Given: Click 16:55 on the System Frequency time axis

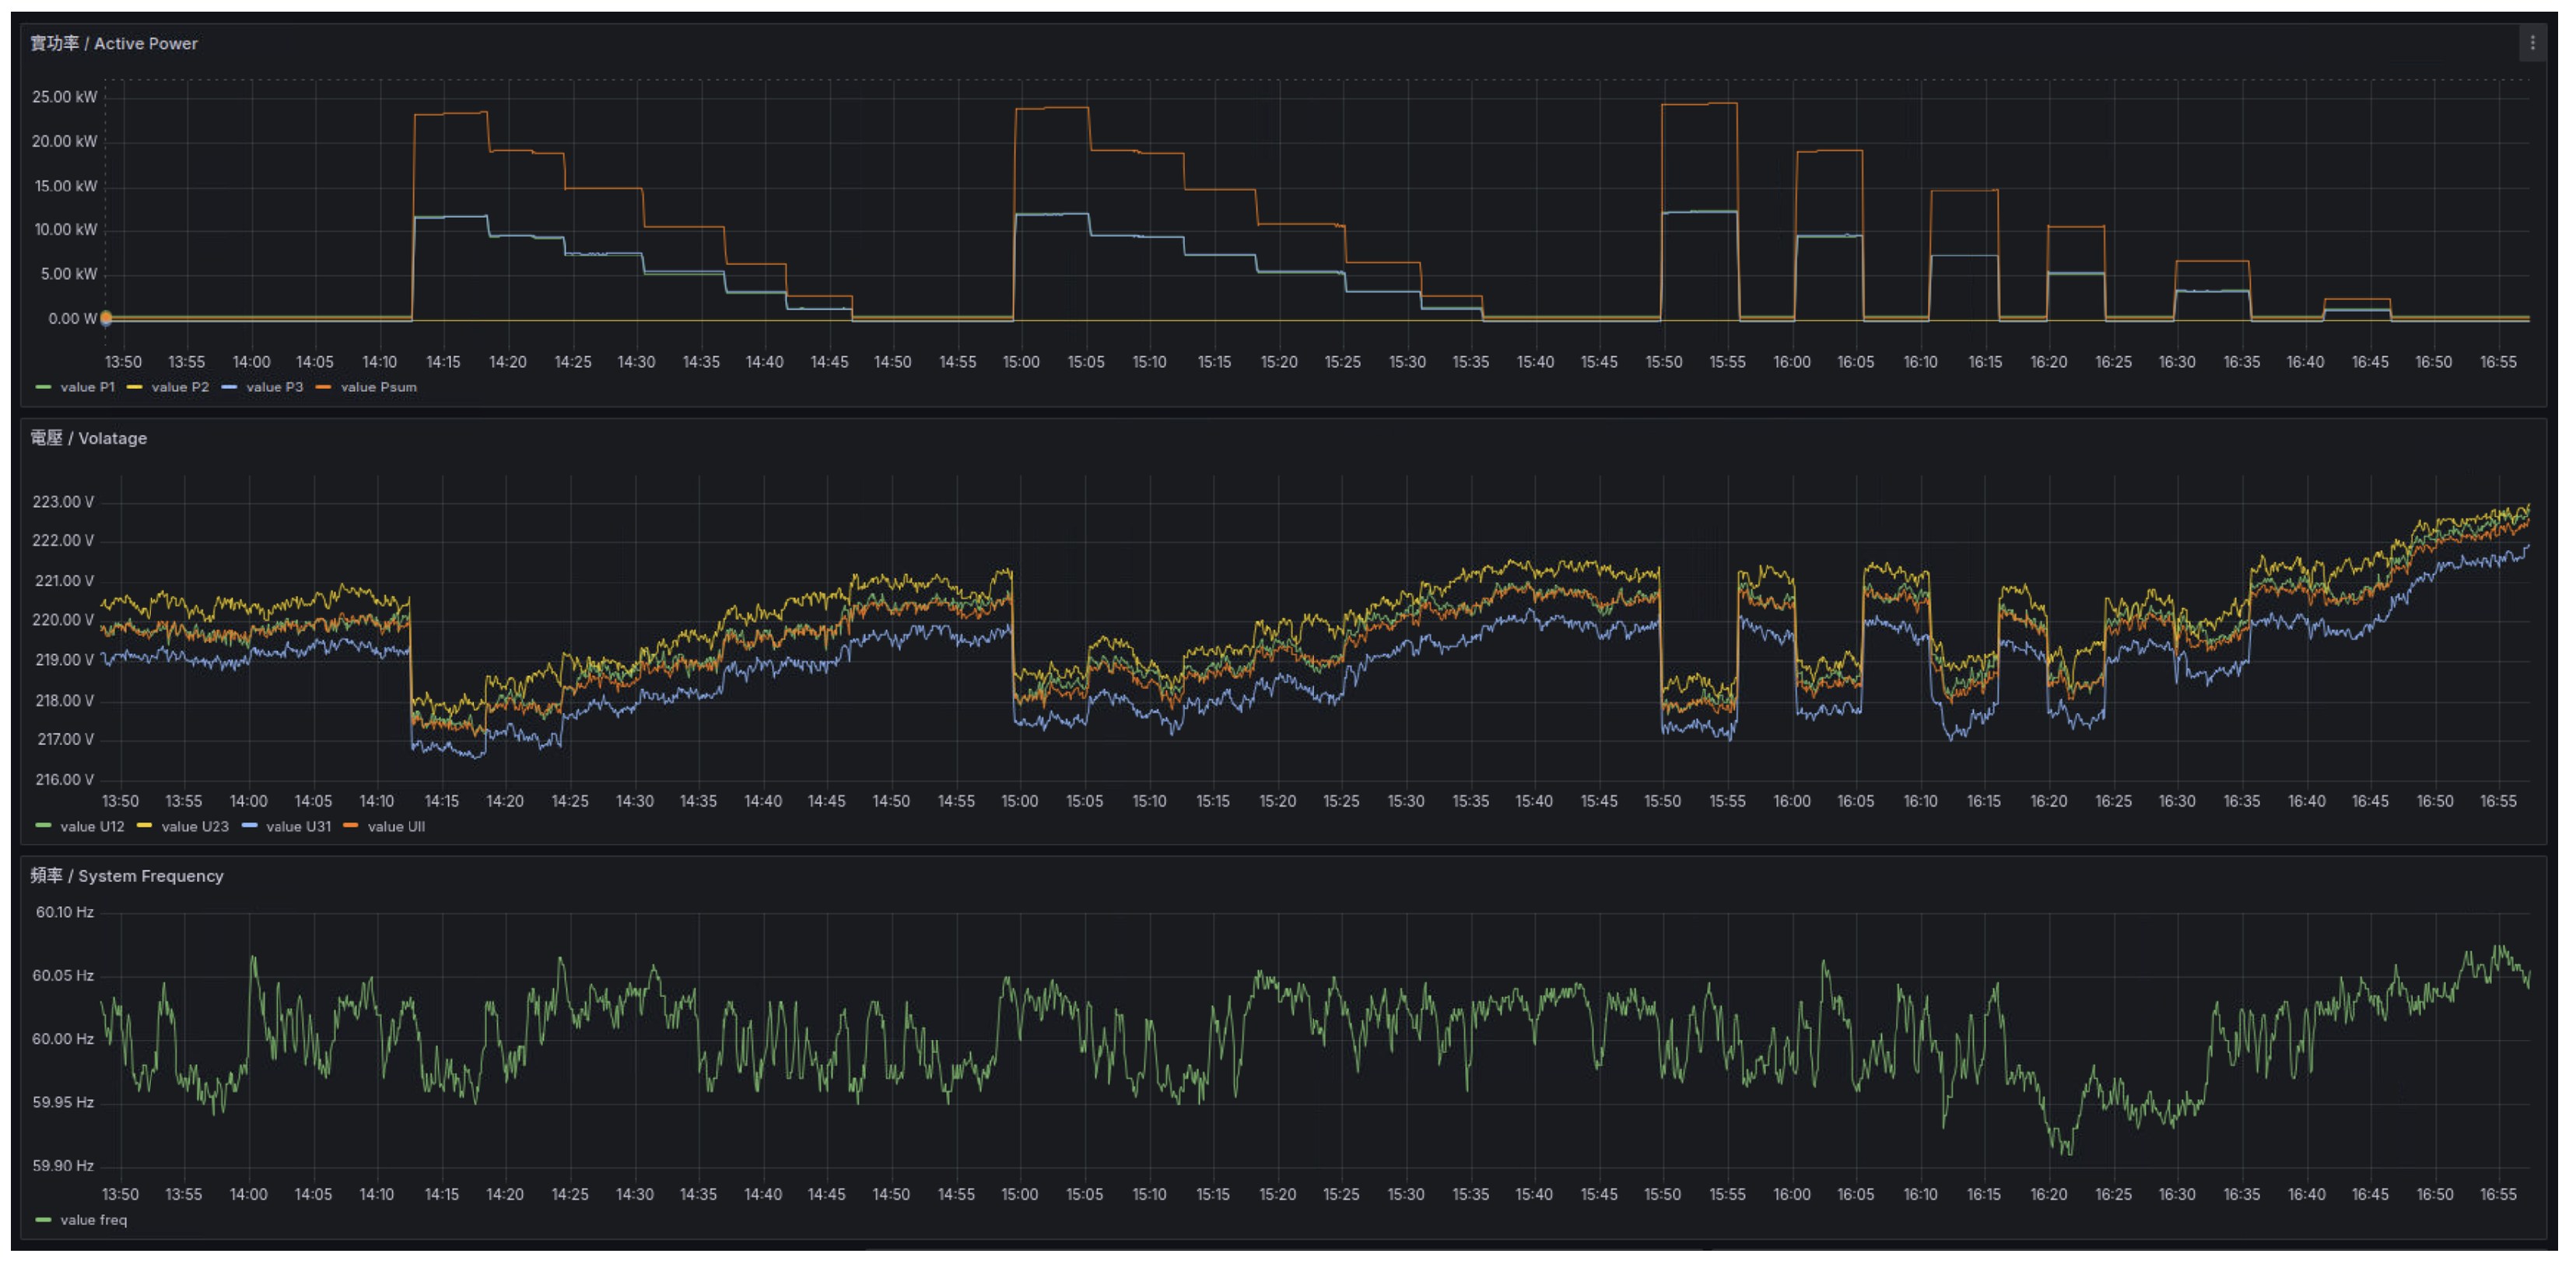Looking at the screenshot, I should 2498,1195.
